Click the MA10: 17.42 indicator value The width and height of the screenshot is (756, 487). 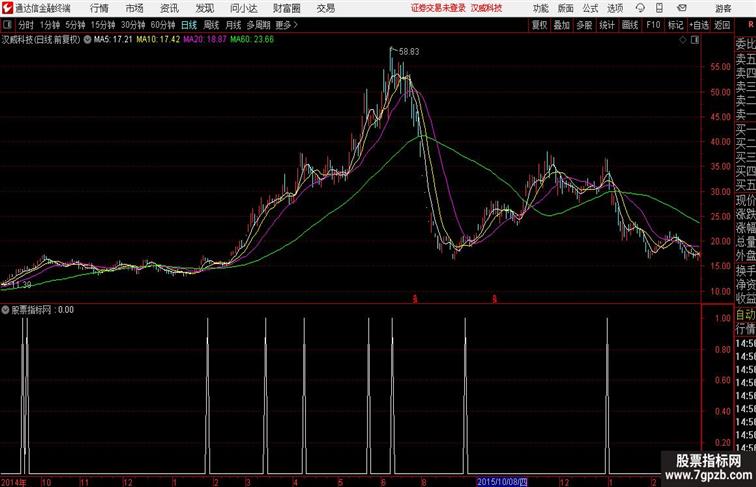pyautogui.click(x=158, y=40)
